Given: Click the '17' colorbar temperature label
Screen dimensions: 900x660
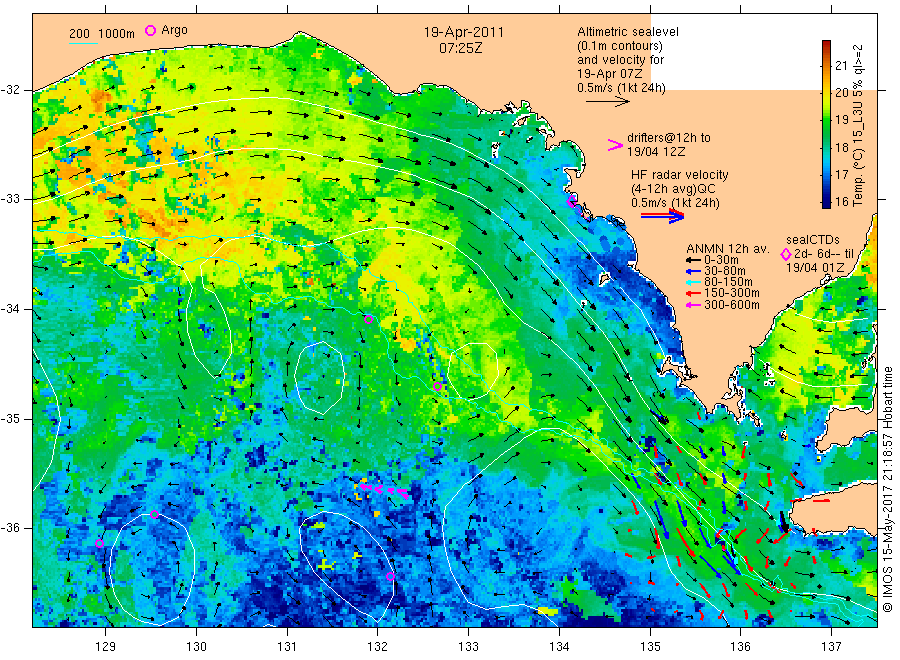Looking at the screenshot, I should point(841,174).
